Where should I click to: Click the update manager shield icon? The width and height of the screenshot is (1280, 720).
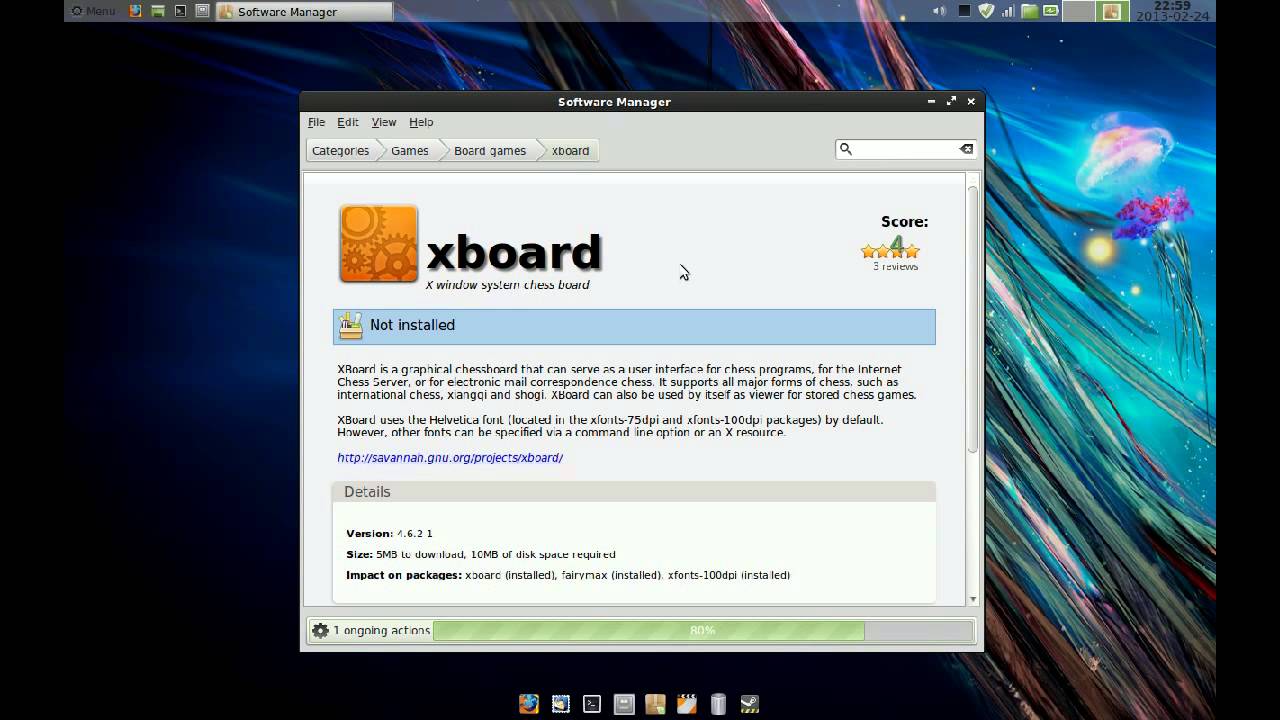coord(986,11)
